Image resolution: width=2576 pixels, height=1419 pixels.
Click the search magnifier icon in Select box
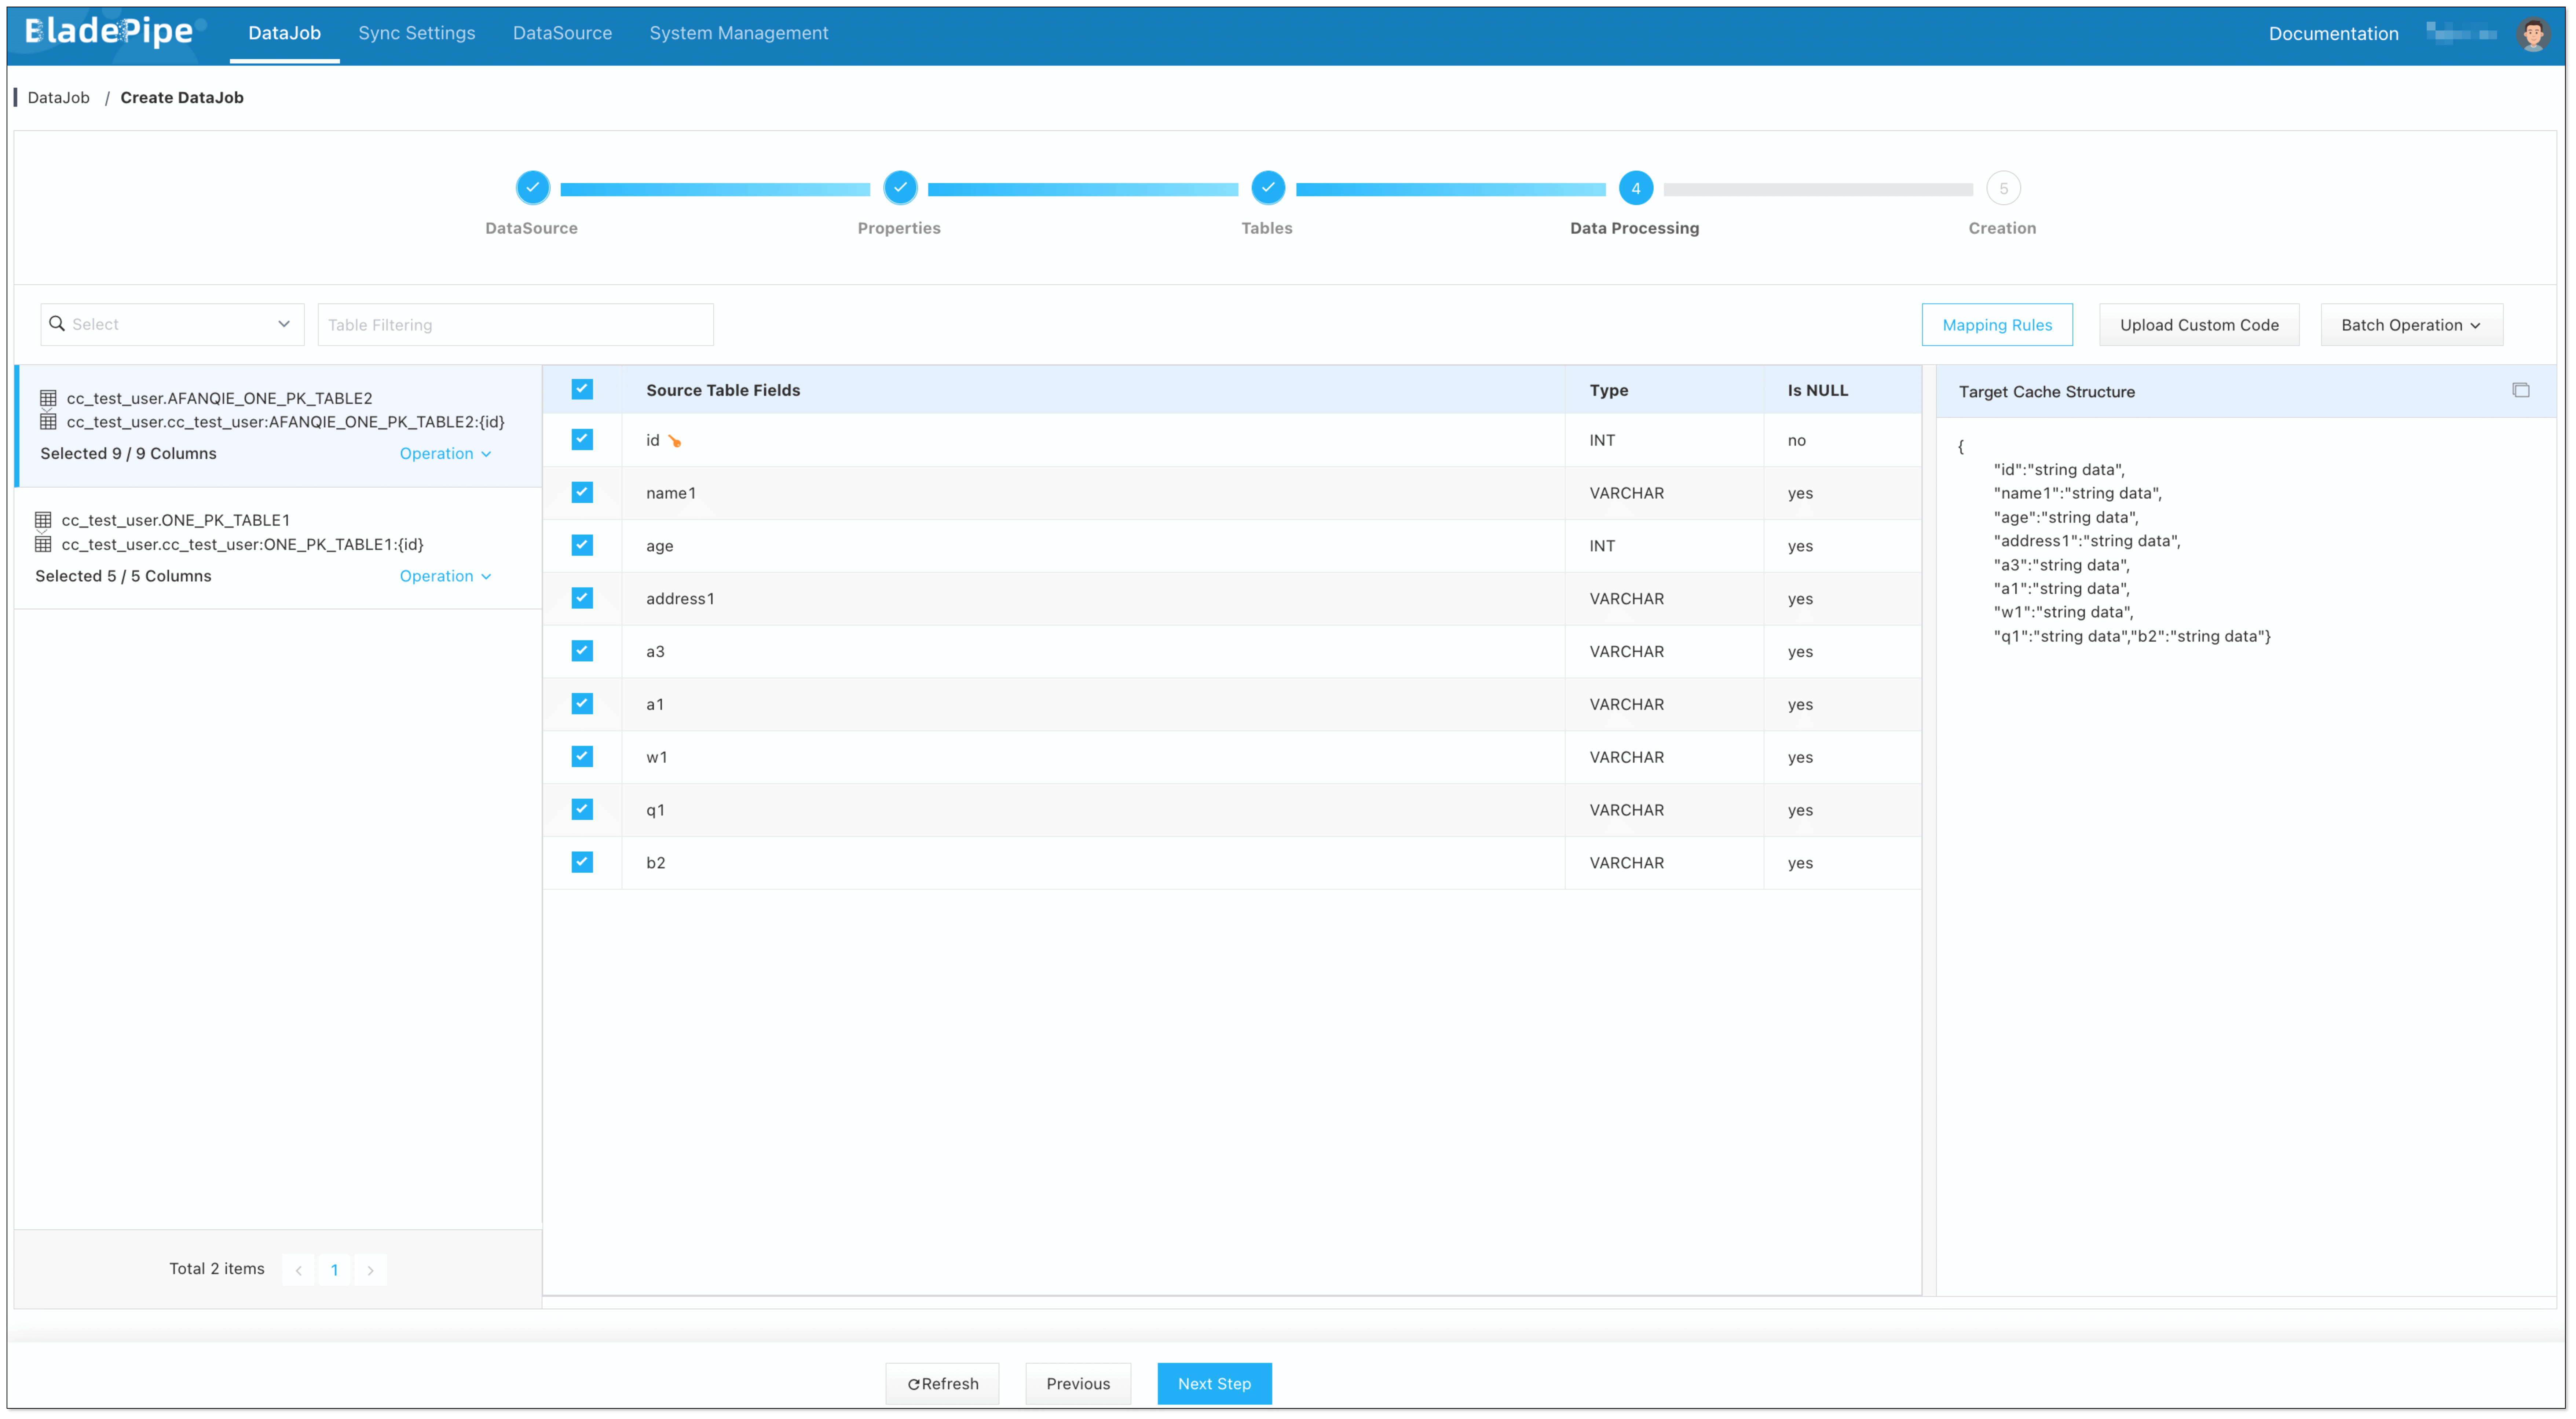click(57, 324)
